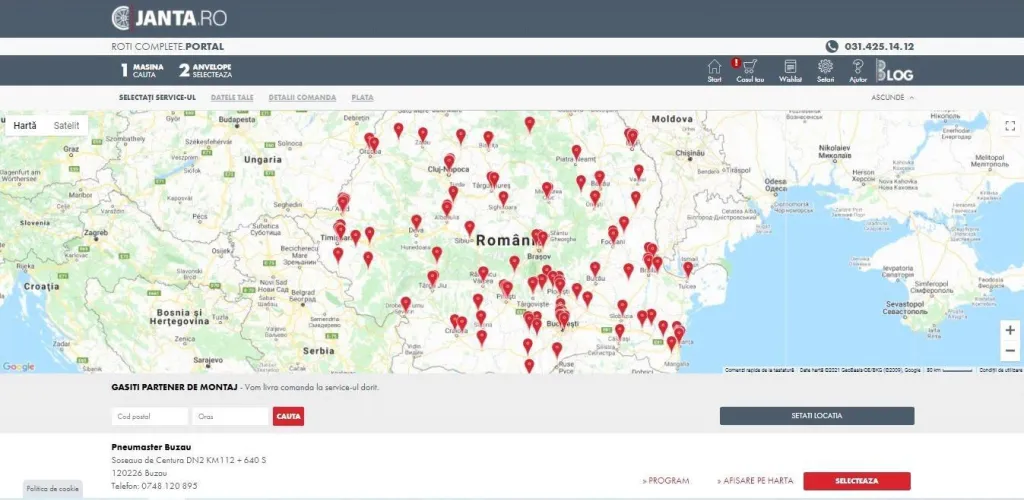Image resolution: width=1024 pixels, height=500 pixels.
Task: Toggle fullscreen map view
Action: [1009, 125]
